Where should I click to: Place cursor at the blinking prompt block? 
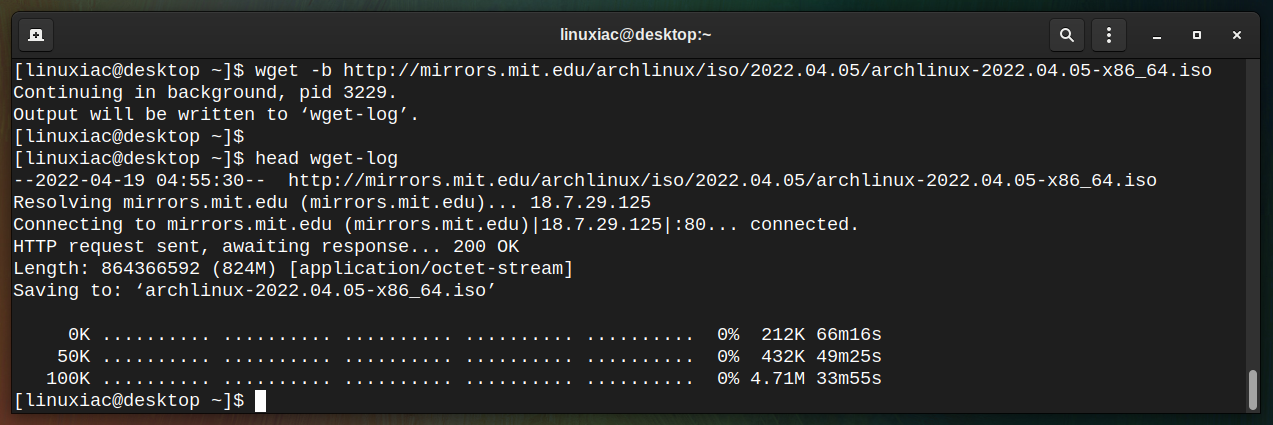point(261,401)
